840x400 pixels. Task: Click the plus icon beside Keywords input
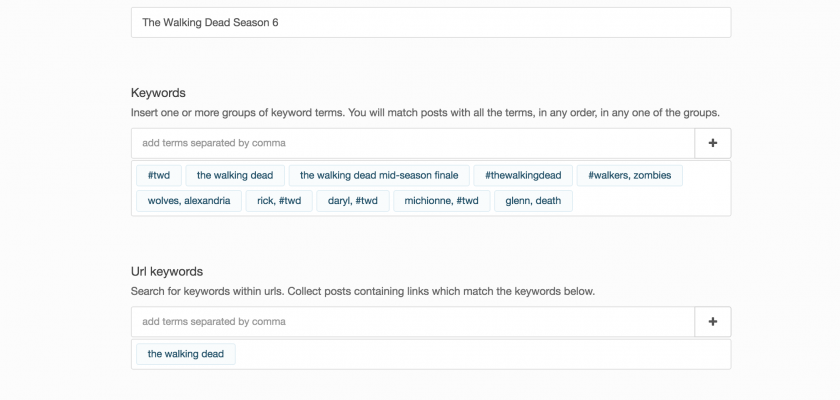tap(713, 143)
